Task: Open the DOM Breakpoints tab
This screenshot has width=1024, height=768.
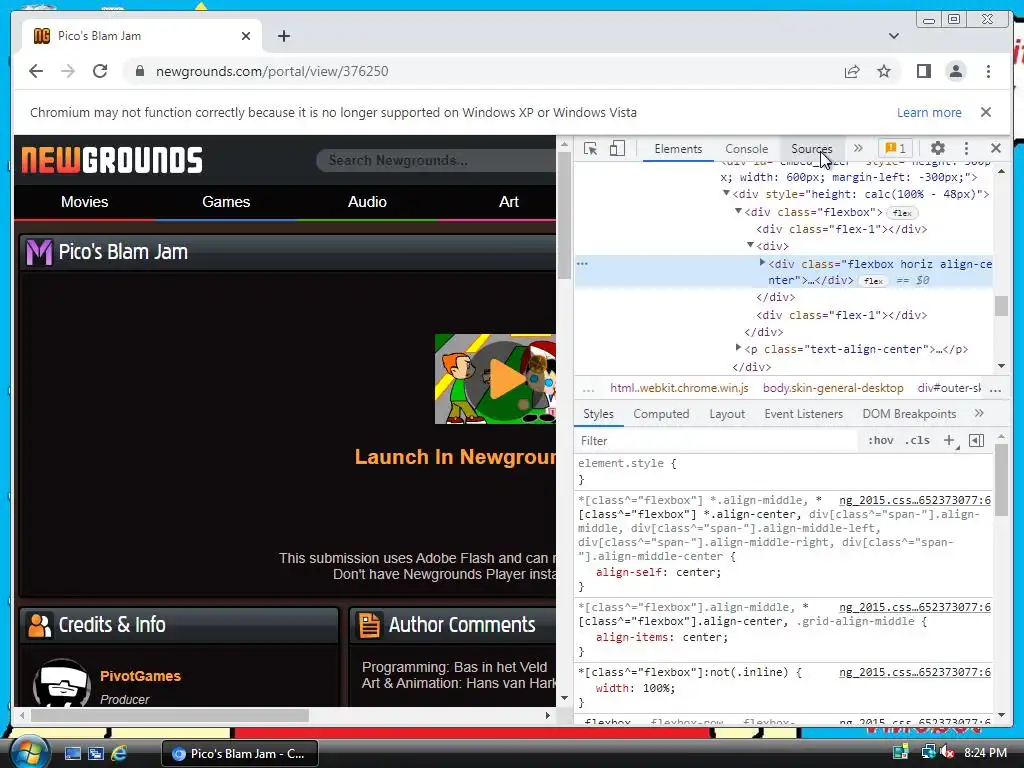Action: (x=909, y=414)
